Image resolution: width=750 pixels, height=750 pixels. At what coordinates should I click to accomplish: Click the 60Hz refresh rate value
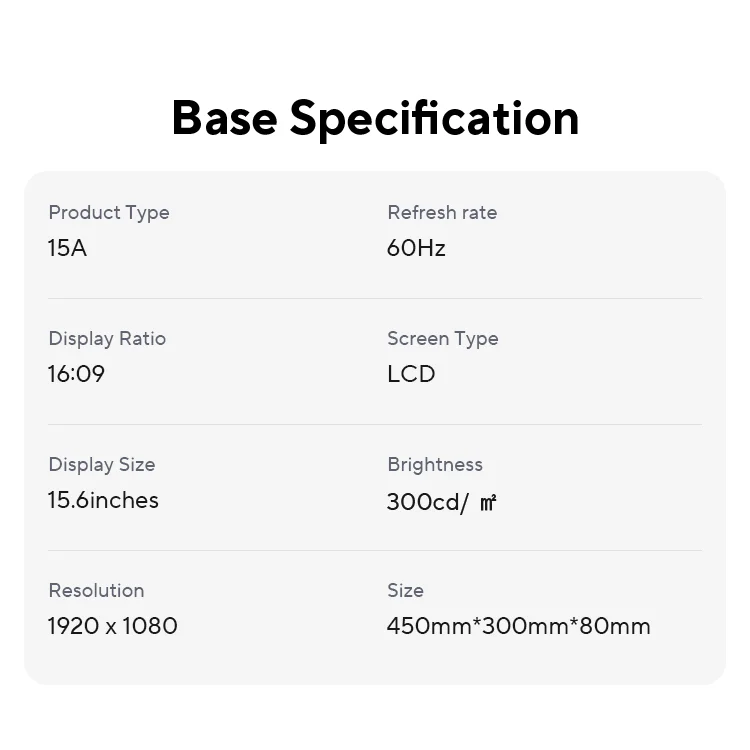(416, 248)
